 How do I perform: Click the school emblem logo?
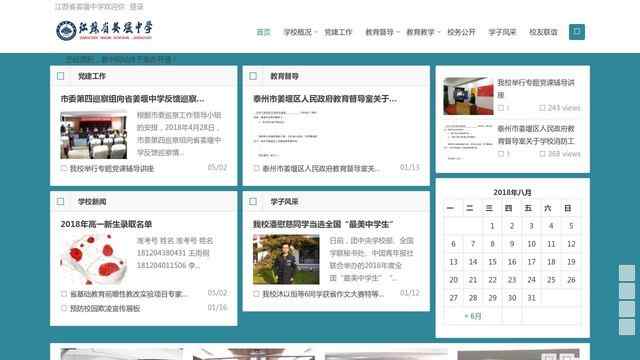pos(66,31)
